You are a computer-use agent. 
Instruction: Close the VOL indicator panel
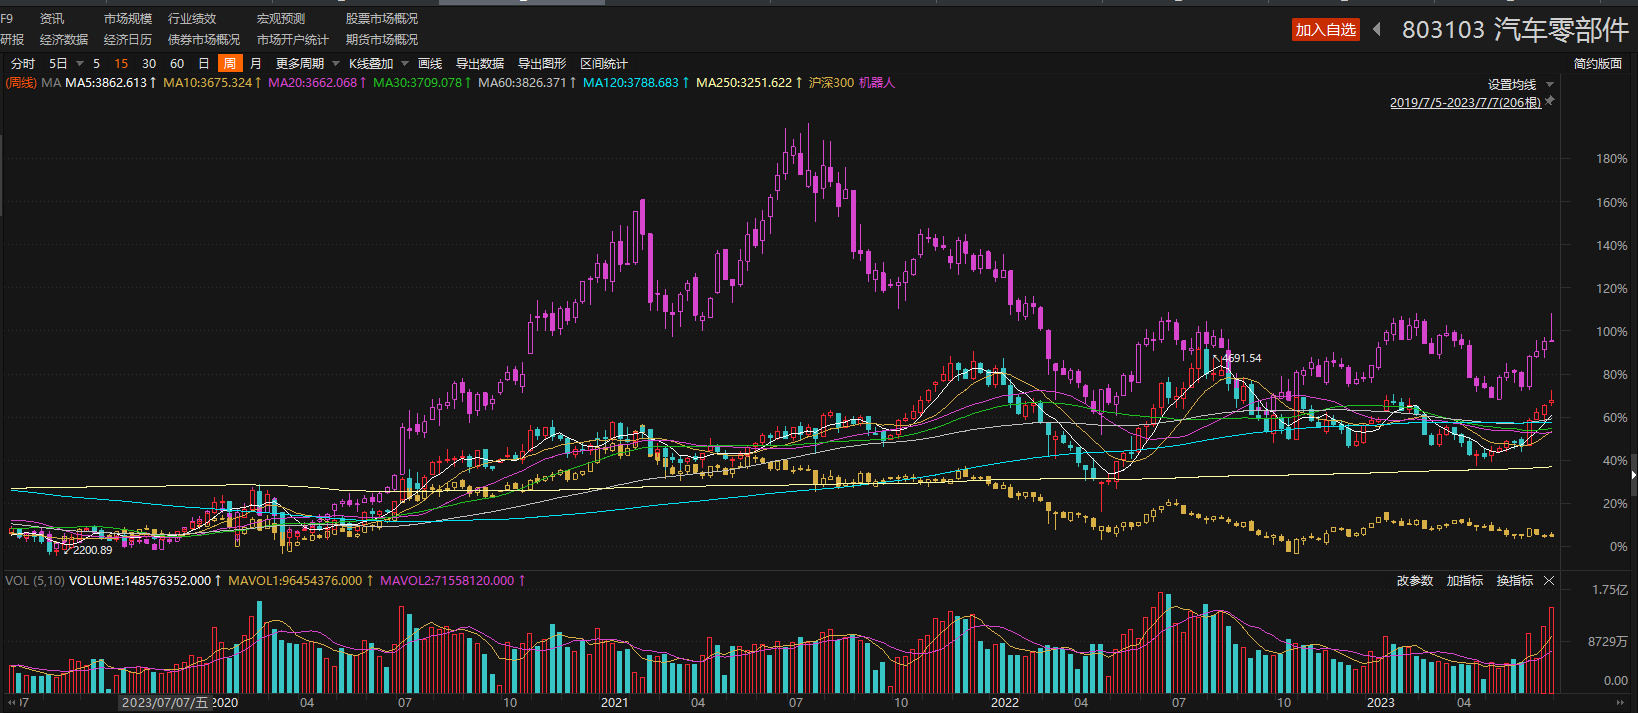tap(1549, 581)
